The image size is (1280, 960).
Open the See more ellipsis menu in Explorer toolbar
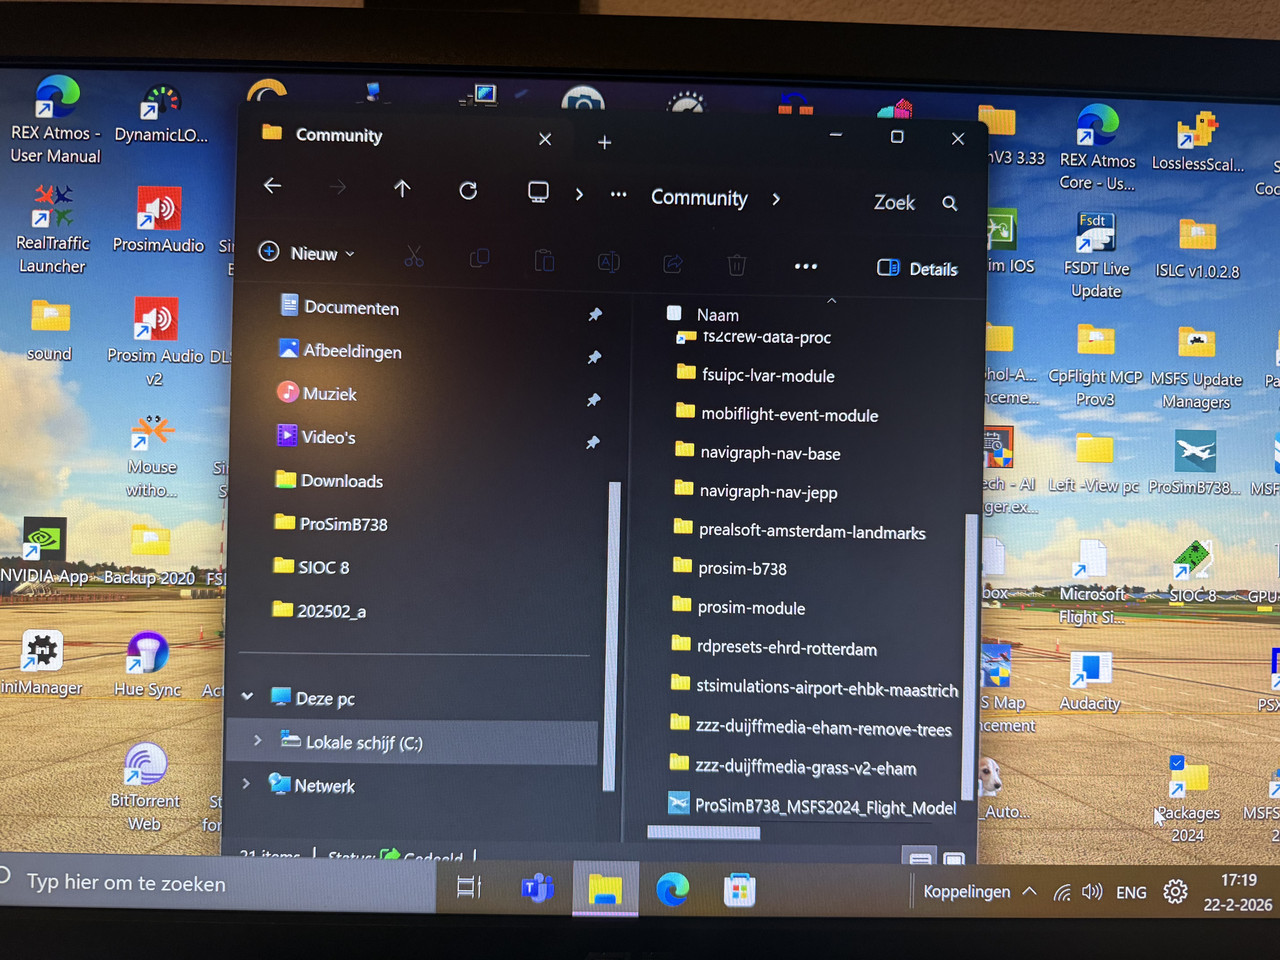point(805,266)
